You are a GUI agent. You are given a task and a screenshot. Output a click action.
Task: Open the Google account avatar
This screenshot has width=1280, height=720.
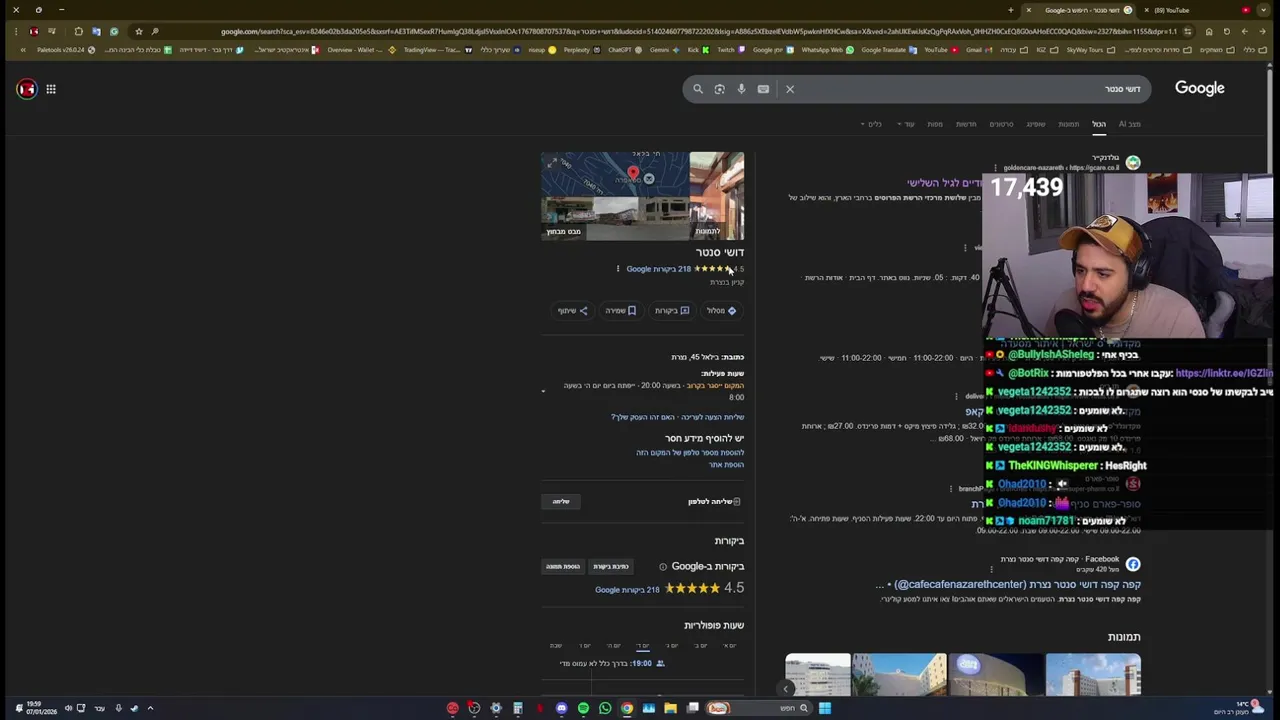tap(26, 89)
